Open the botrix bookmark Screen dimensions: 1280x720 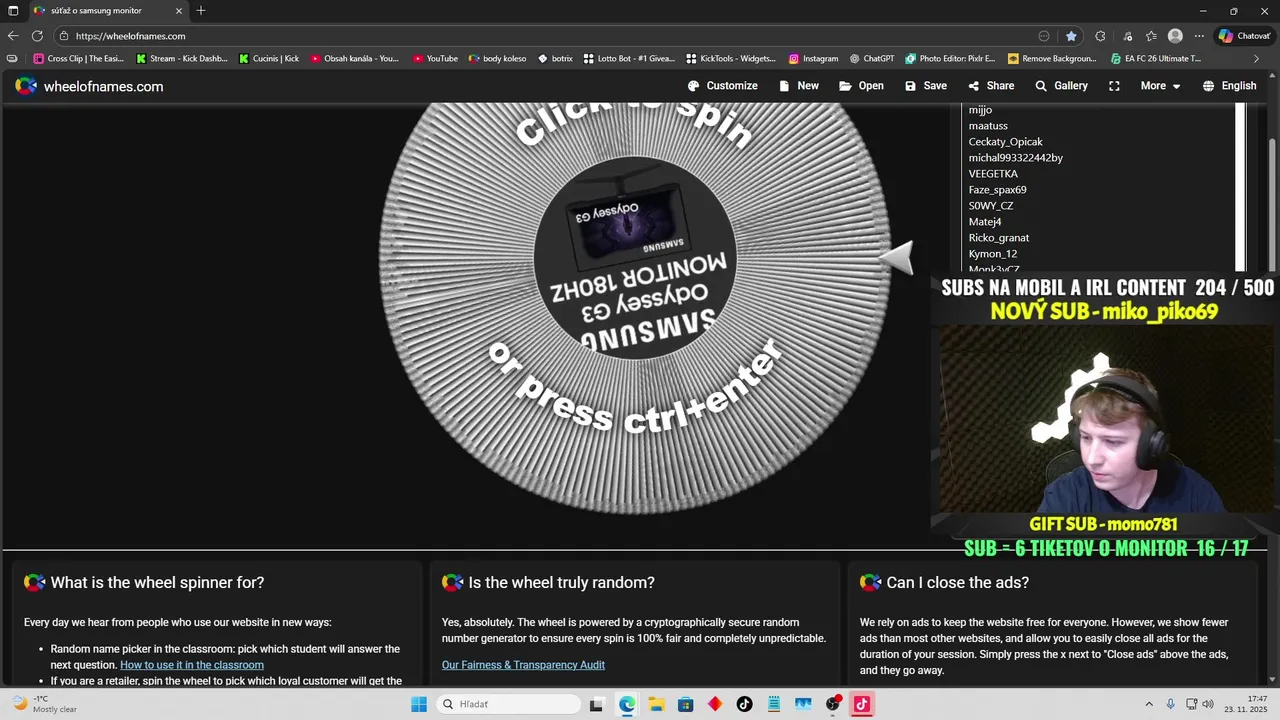(554, 59)
